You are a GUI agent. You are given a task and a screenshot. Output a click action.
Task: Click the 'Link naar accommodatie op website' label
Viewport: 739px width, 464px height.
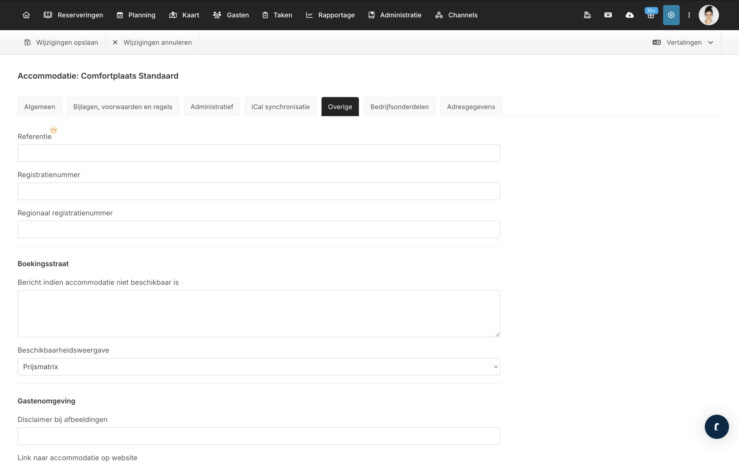(77, 458)
